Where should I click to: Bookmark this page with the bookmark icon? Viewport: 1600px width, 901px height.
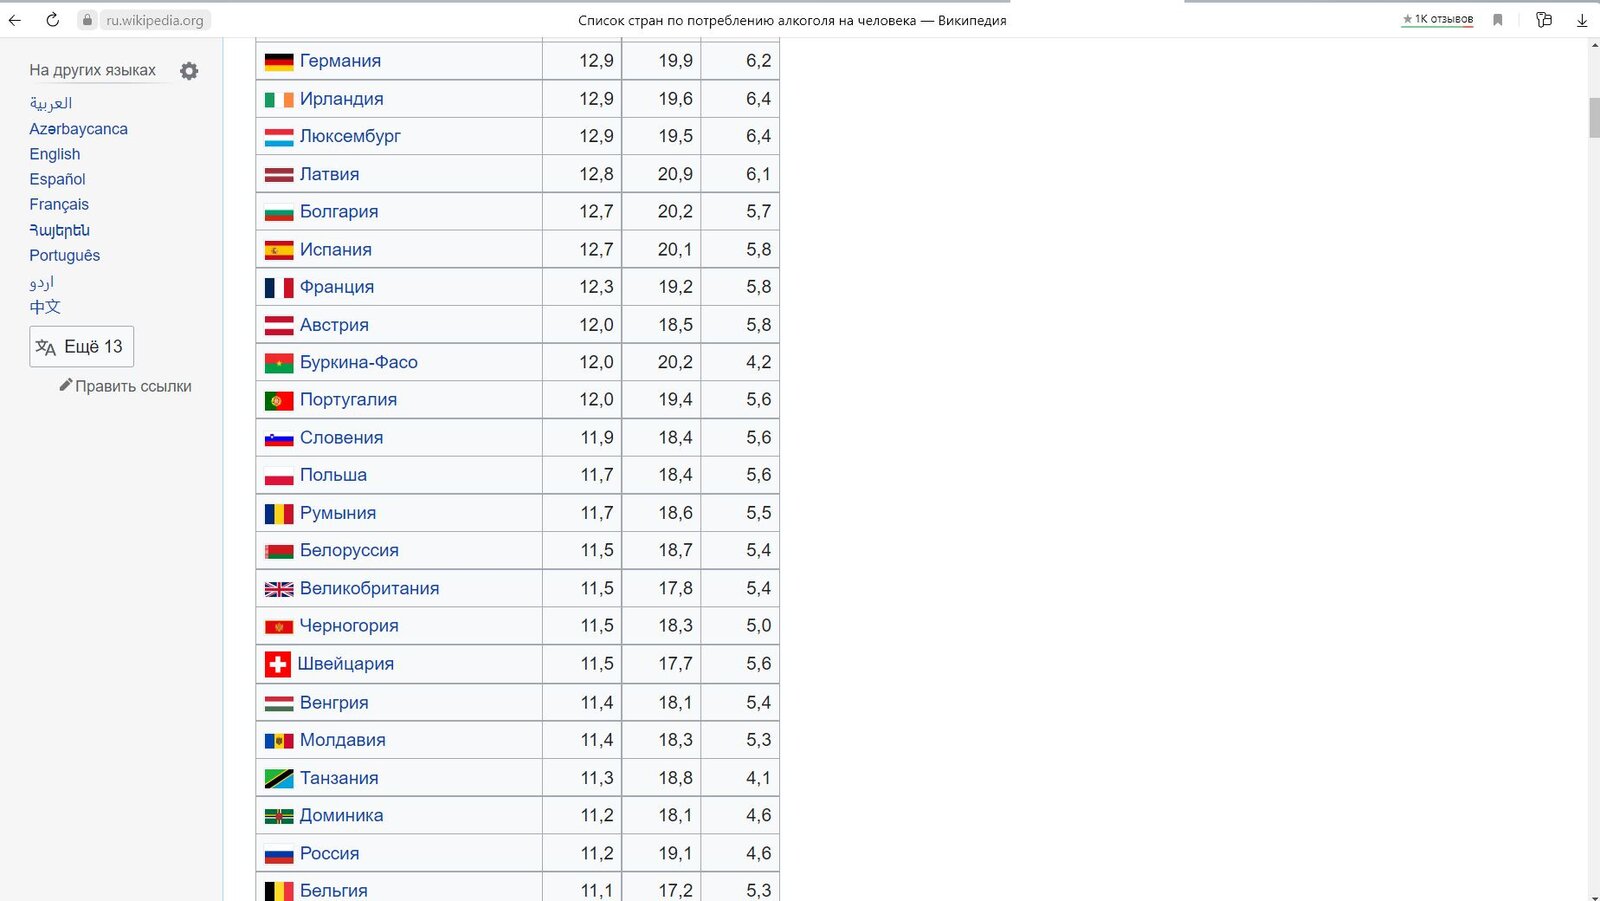1497,20
